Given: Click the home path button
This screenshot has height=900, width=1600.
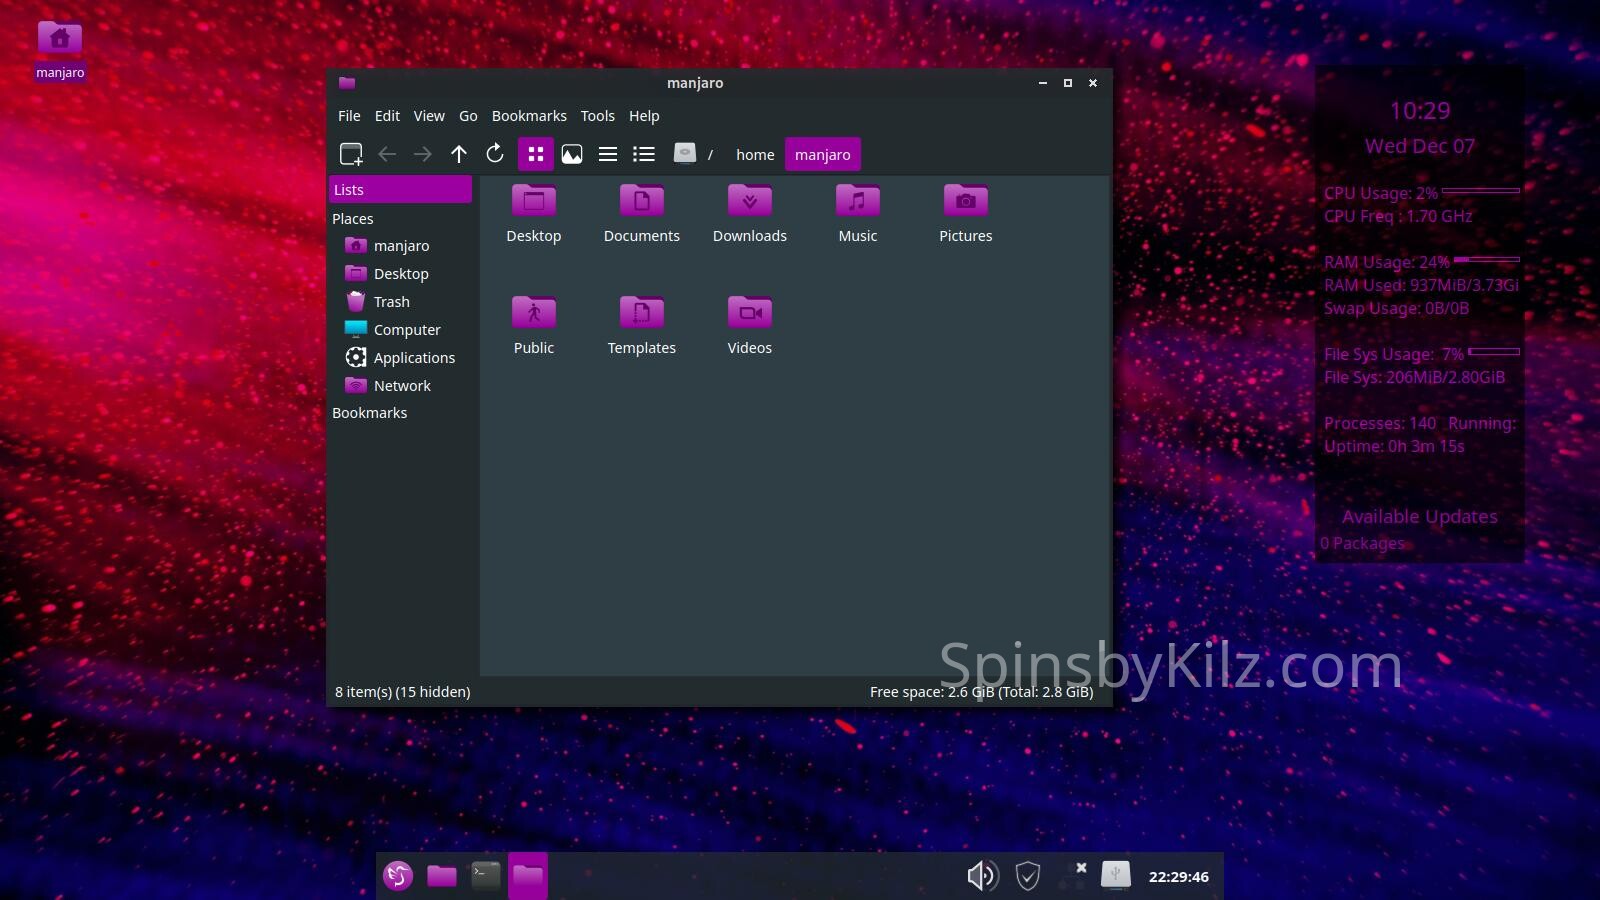Looking at the screenshot, I should [x=755, y=155].
